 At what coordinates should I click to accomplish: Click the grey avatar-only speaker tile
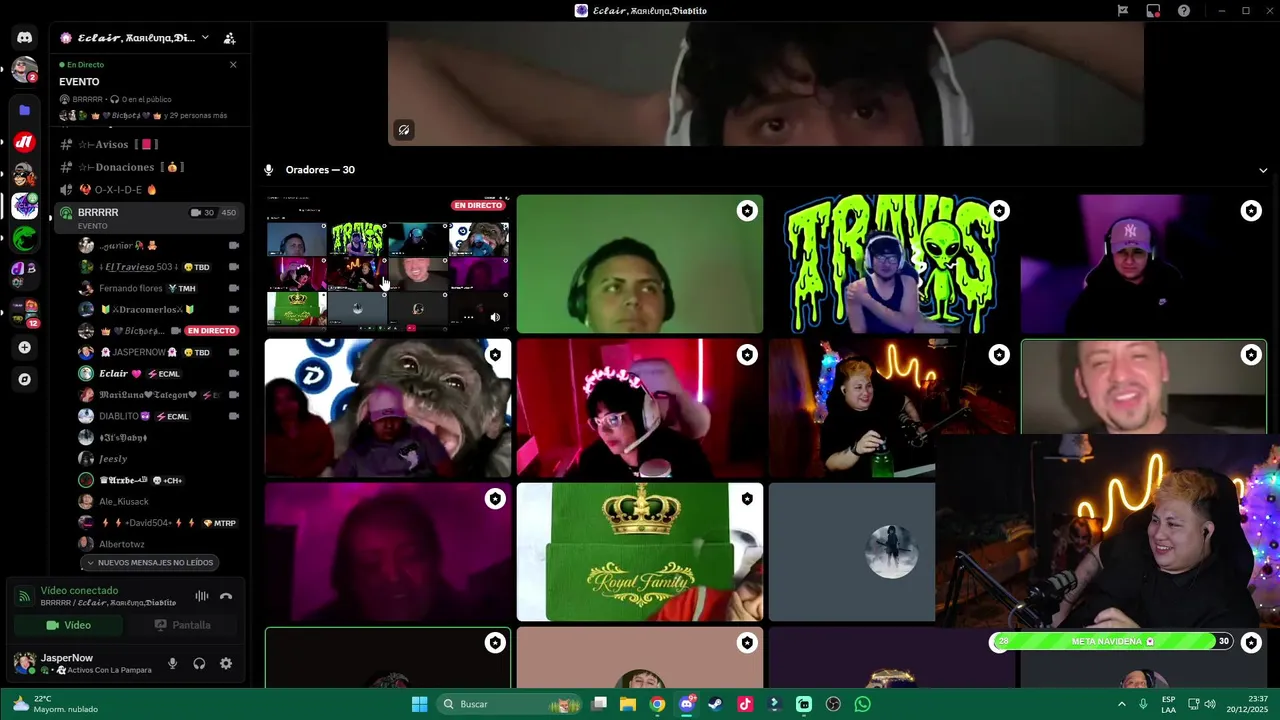click(852, 552)
